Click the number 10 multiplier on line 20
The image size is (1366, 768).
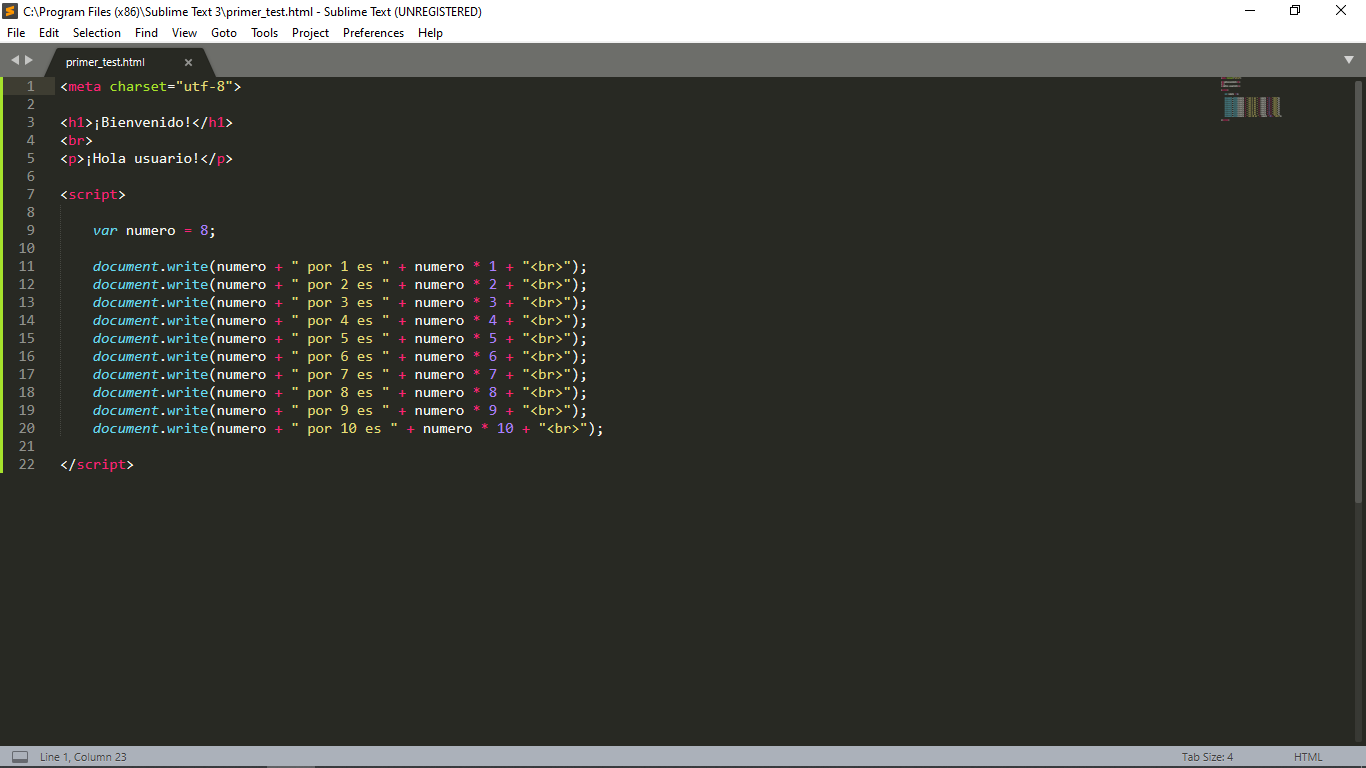505,429
